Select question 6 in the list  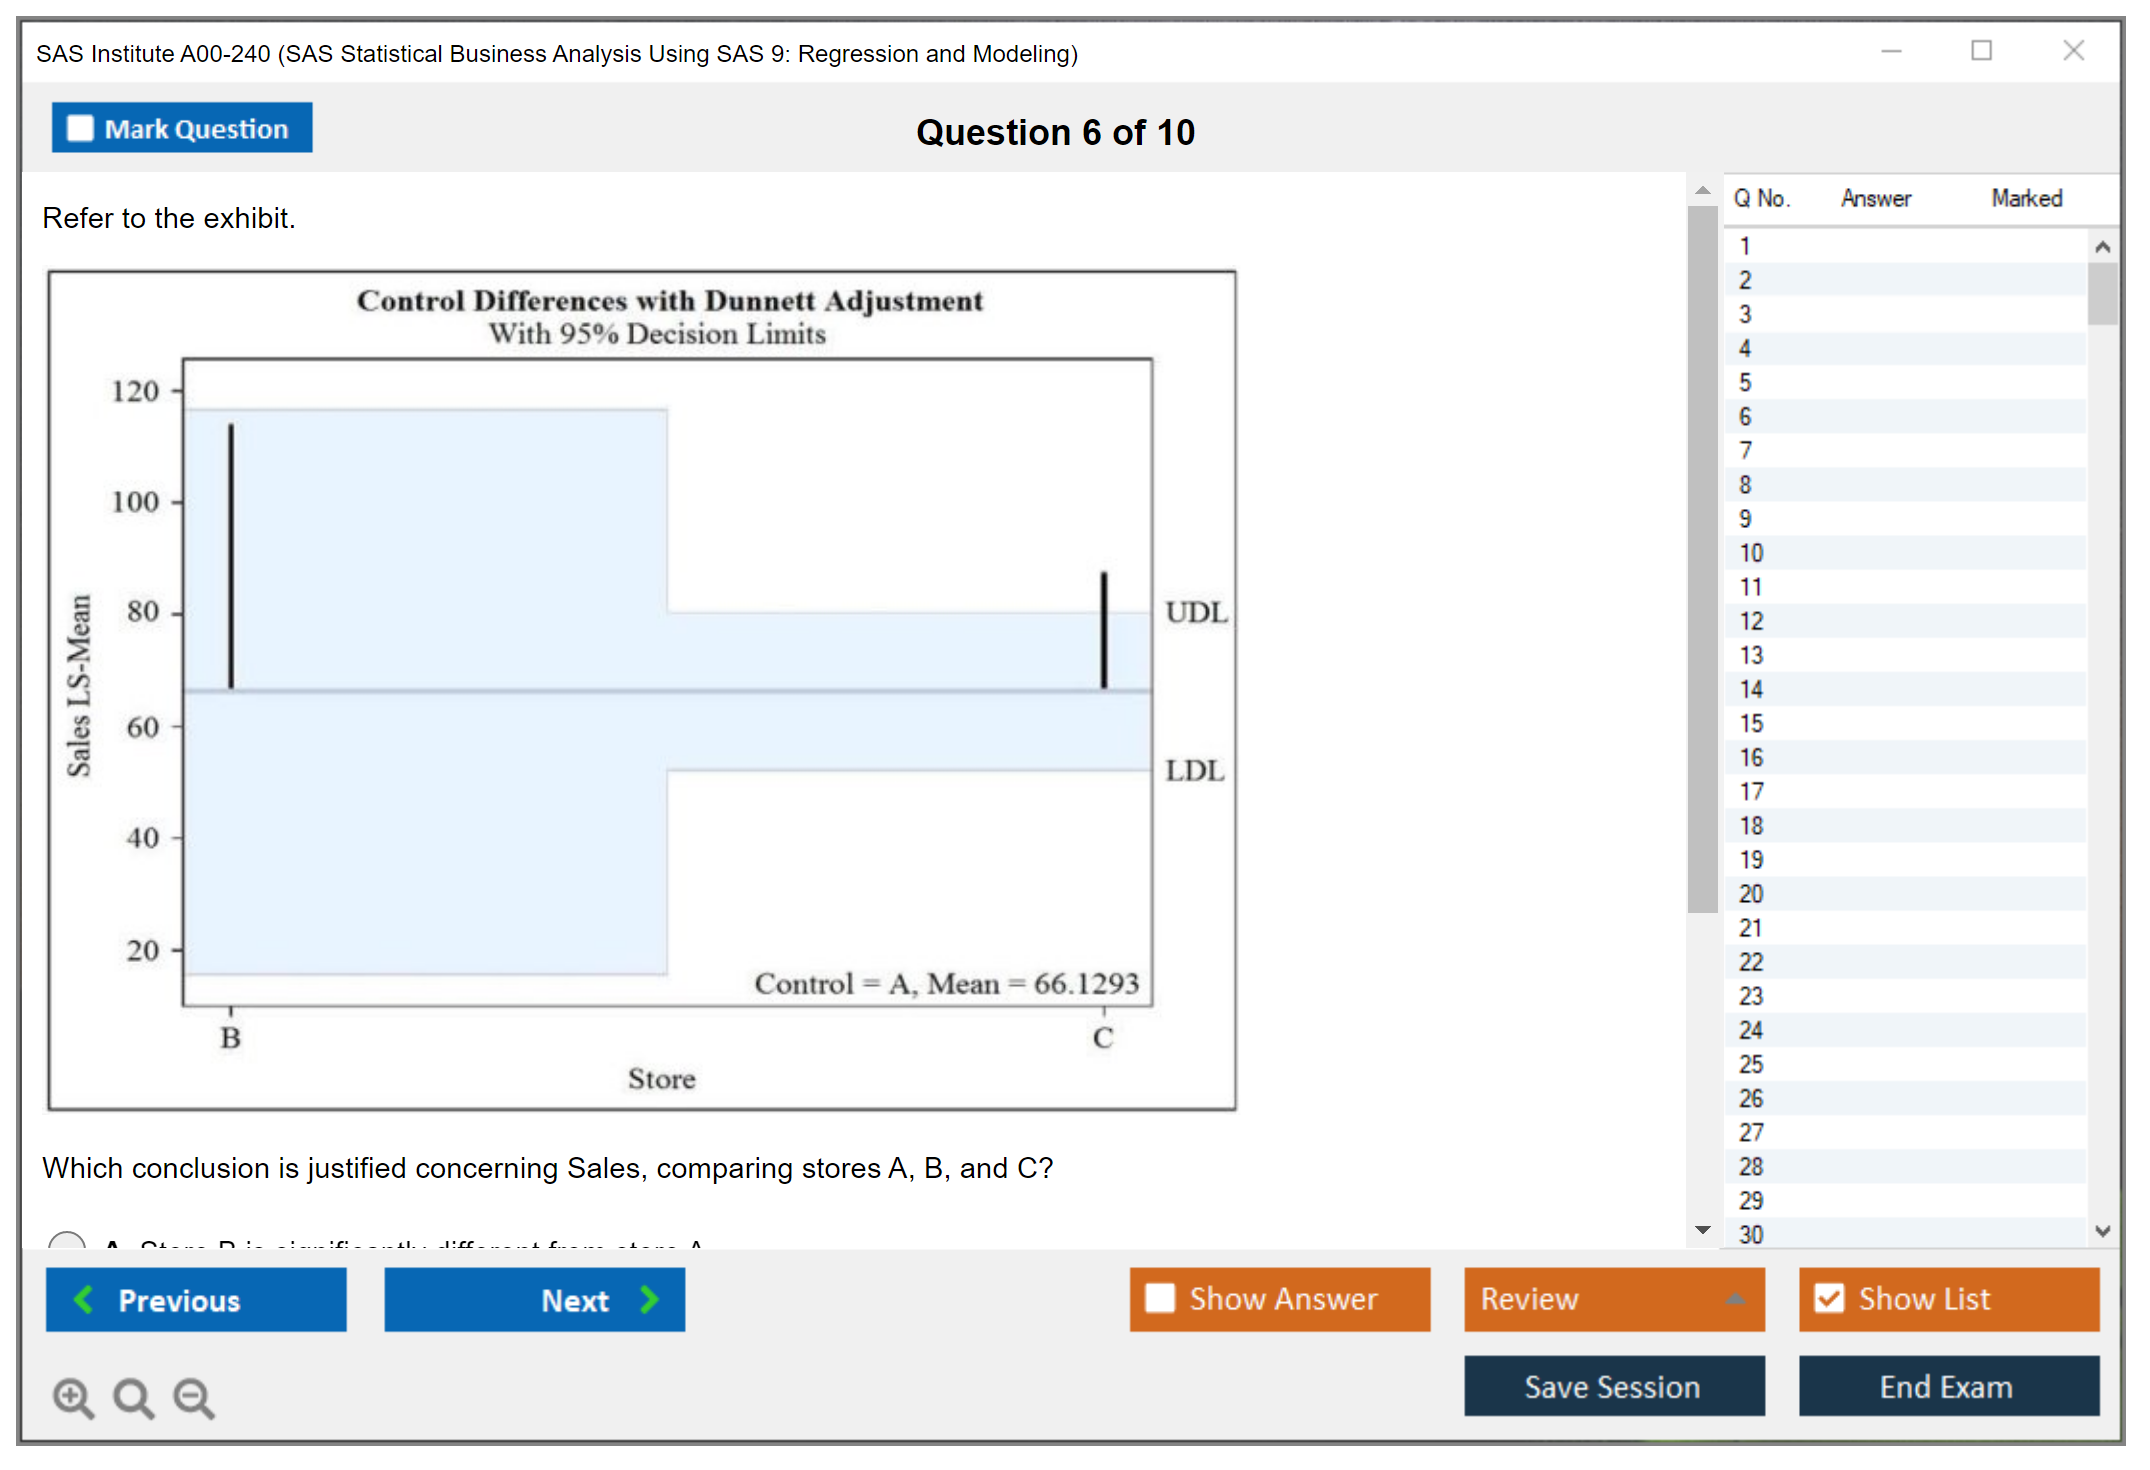(1745, 417)
